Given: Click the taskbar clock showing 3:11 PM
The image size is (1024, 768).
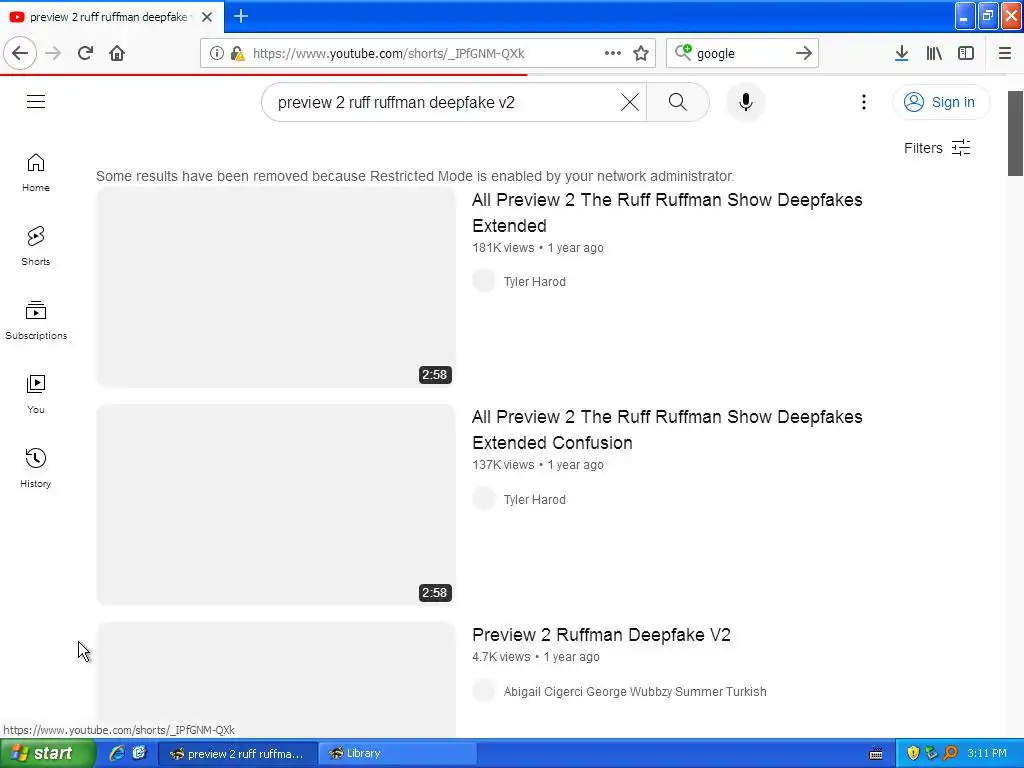Looking at the screenshot, I should [987, 753].
